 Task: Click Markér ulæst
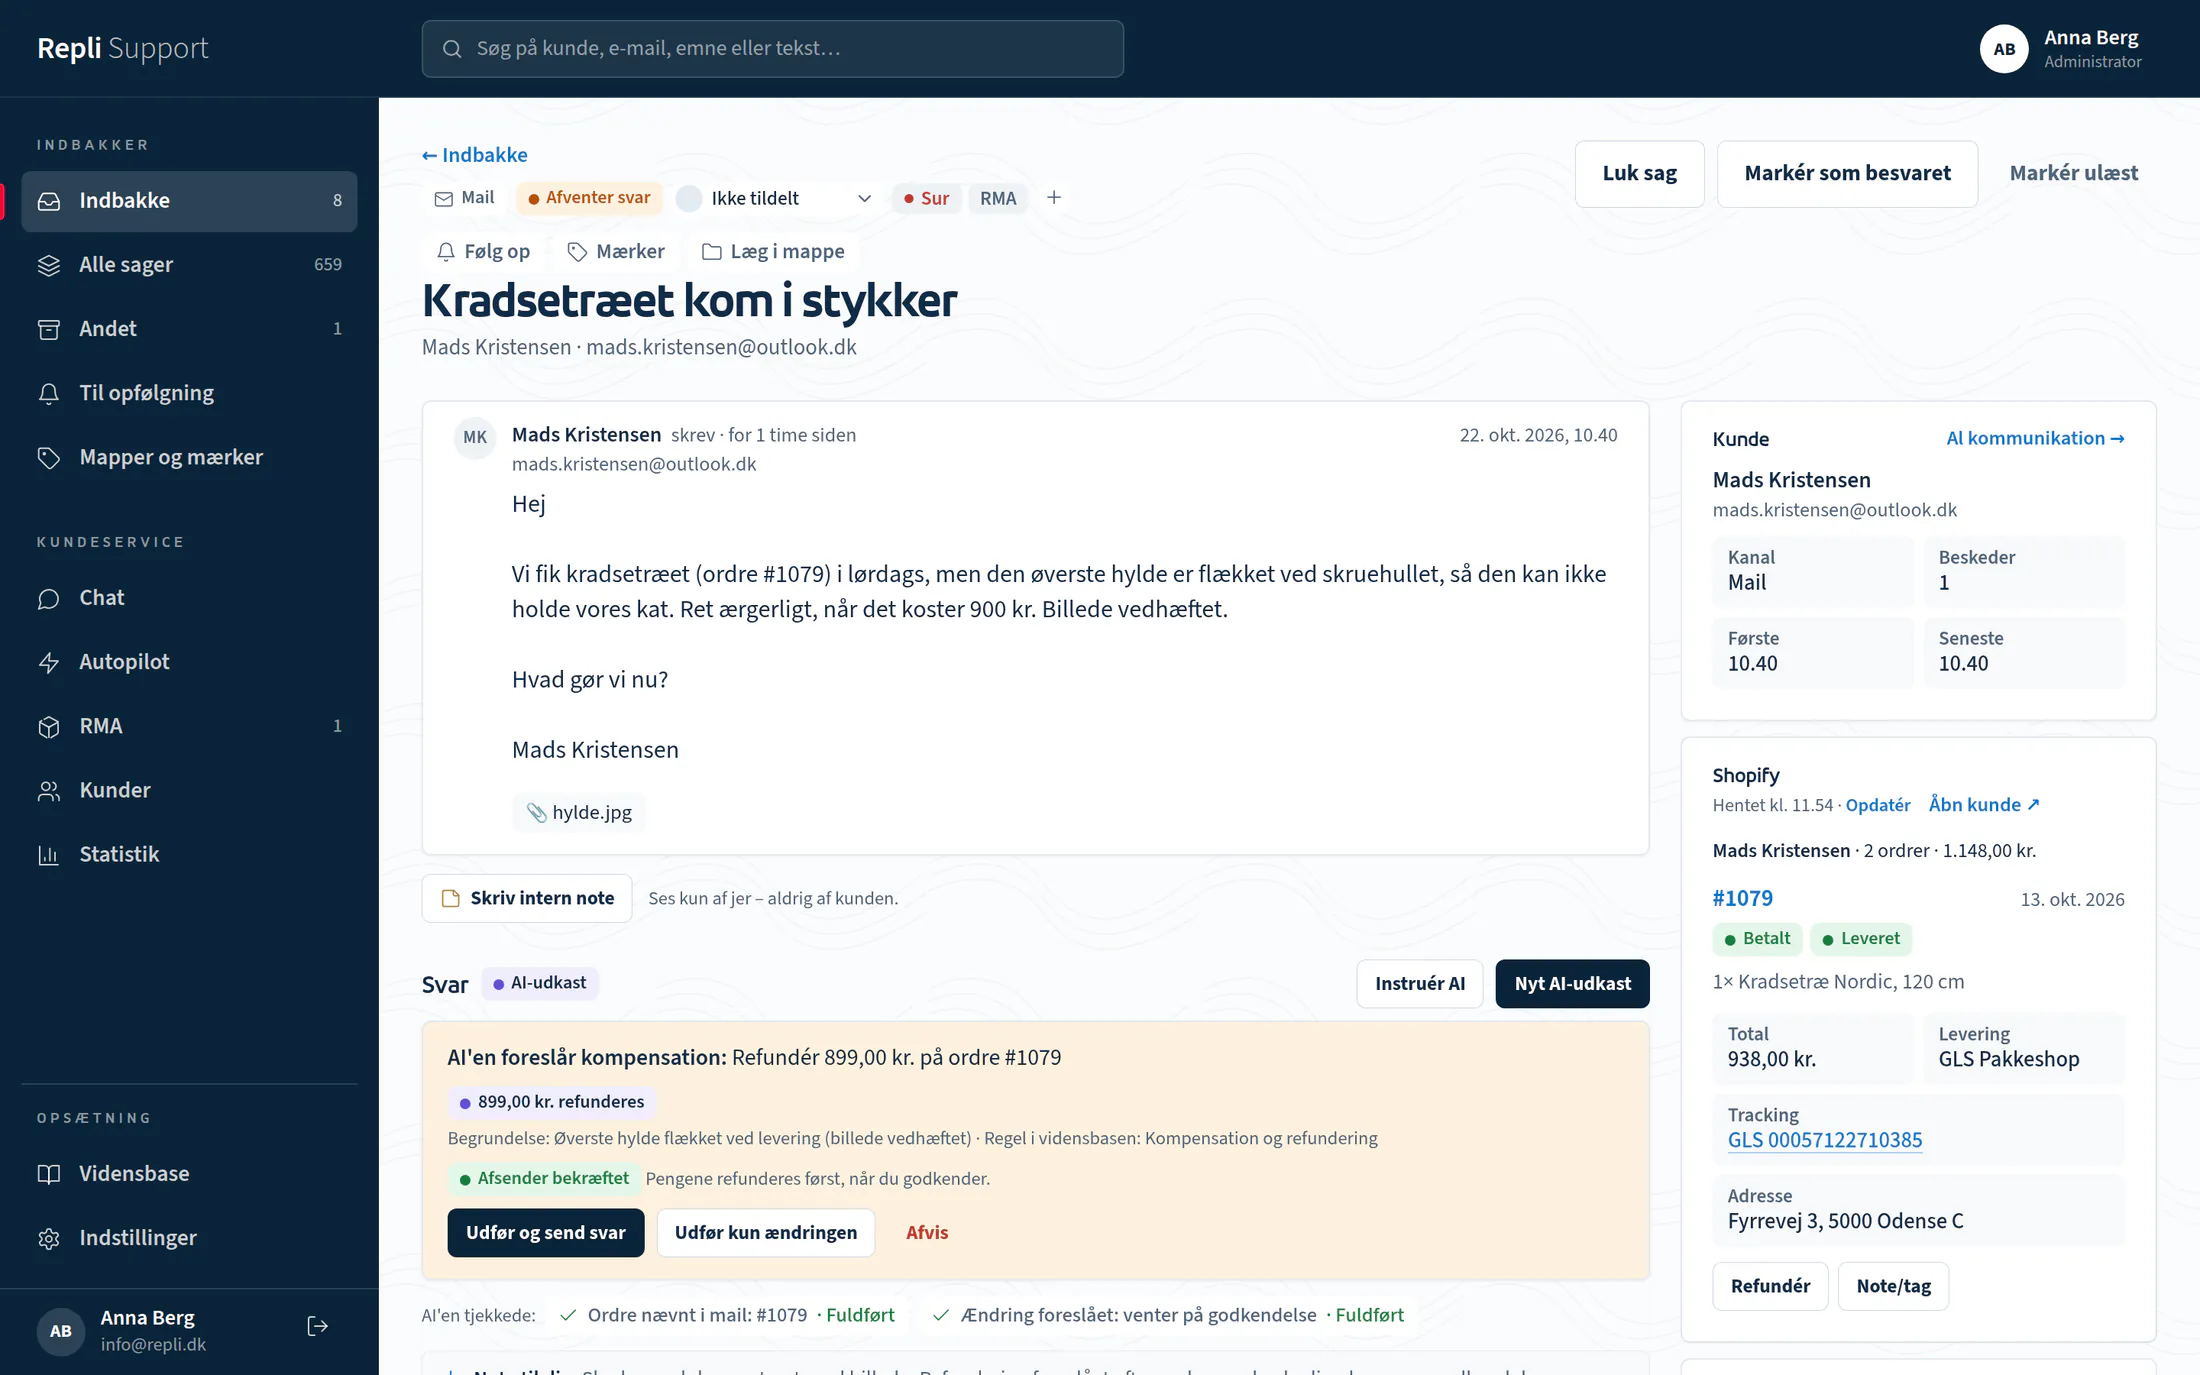point(2073,174)
